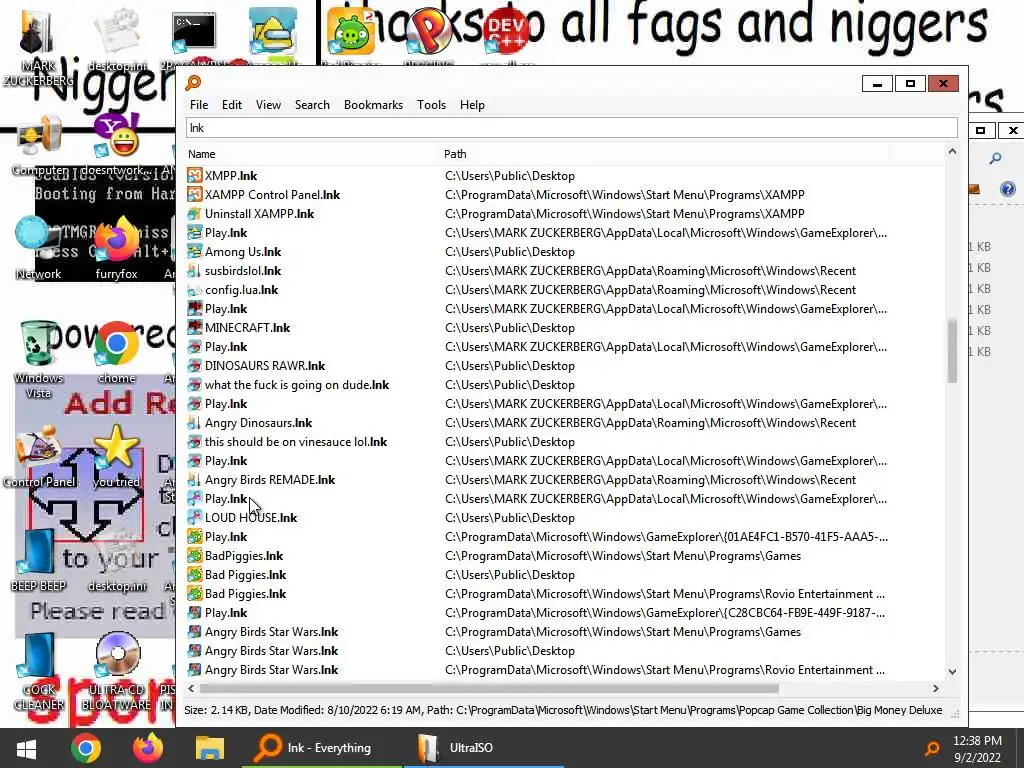Click the horizontal scrollbar thumb below results
The height and width of the screenshot is (768, 1024).
click(489, 688)
